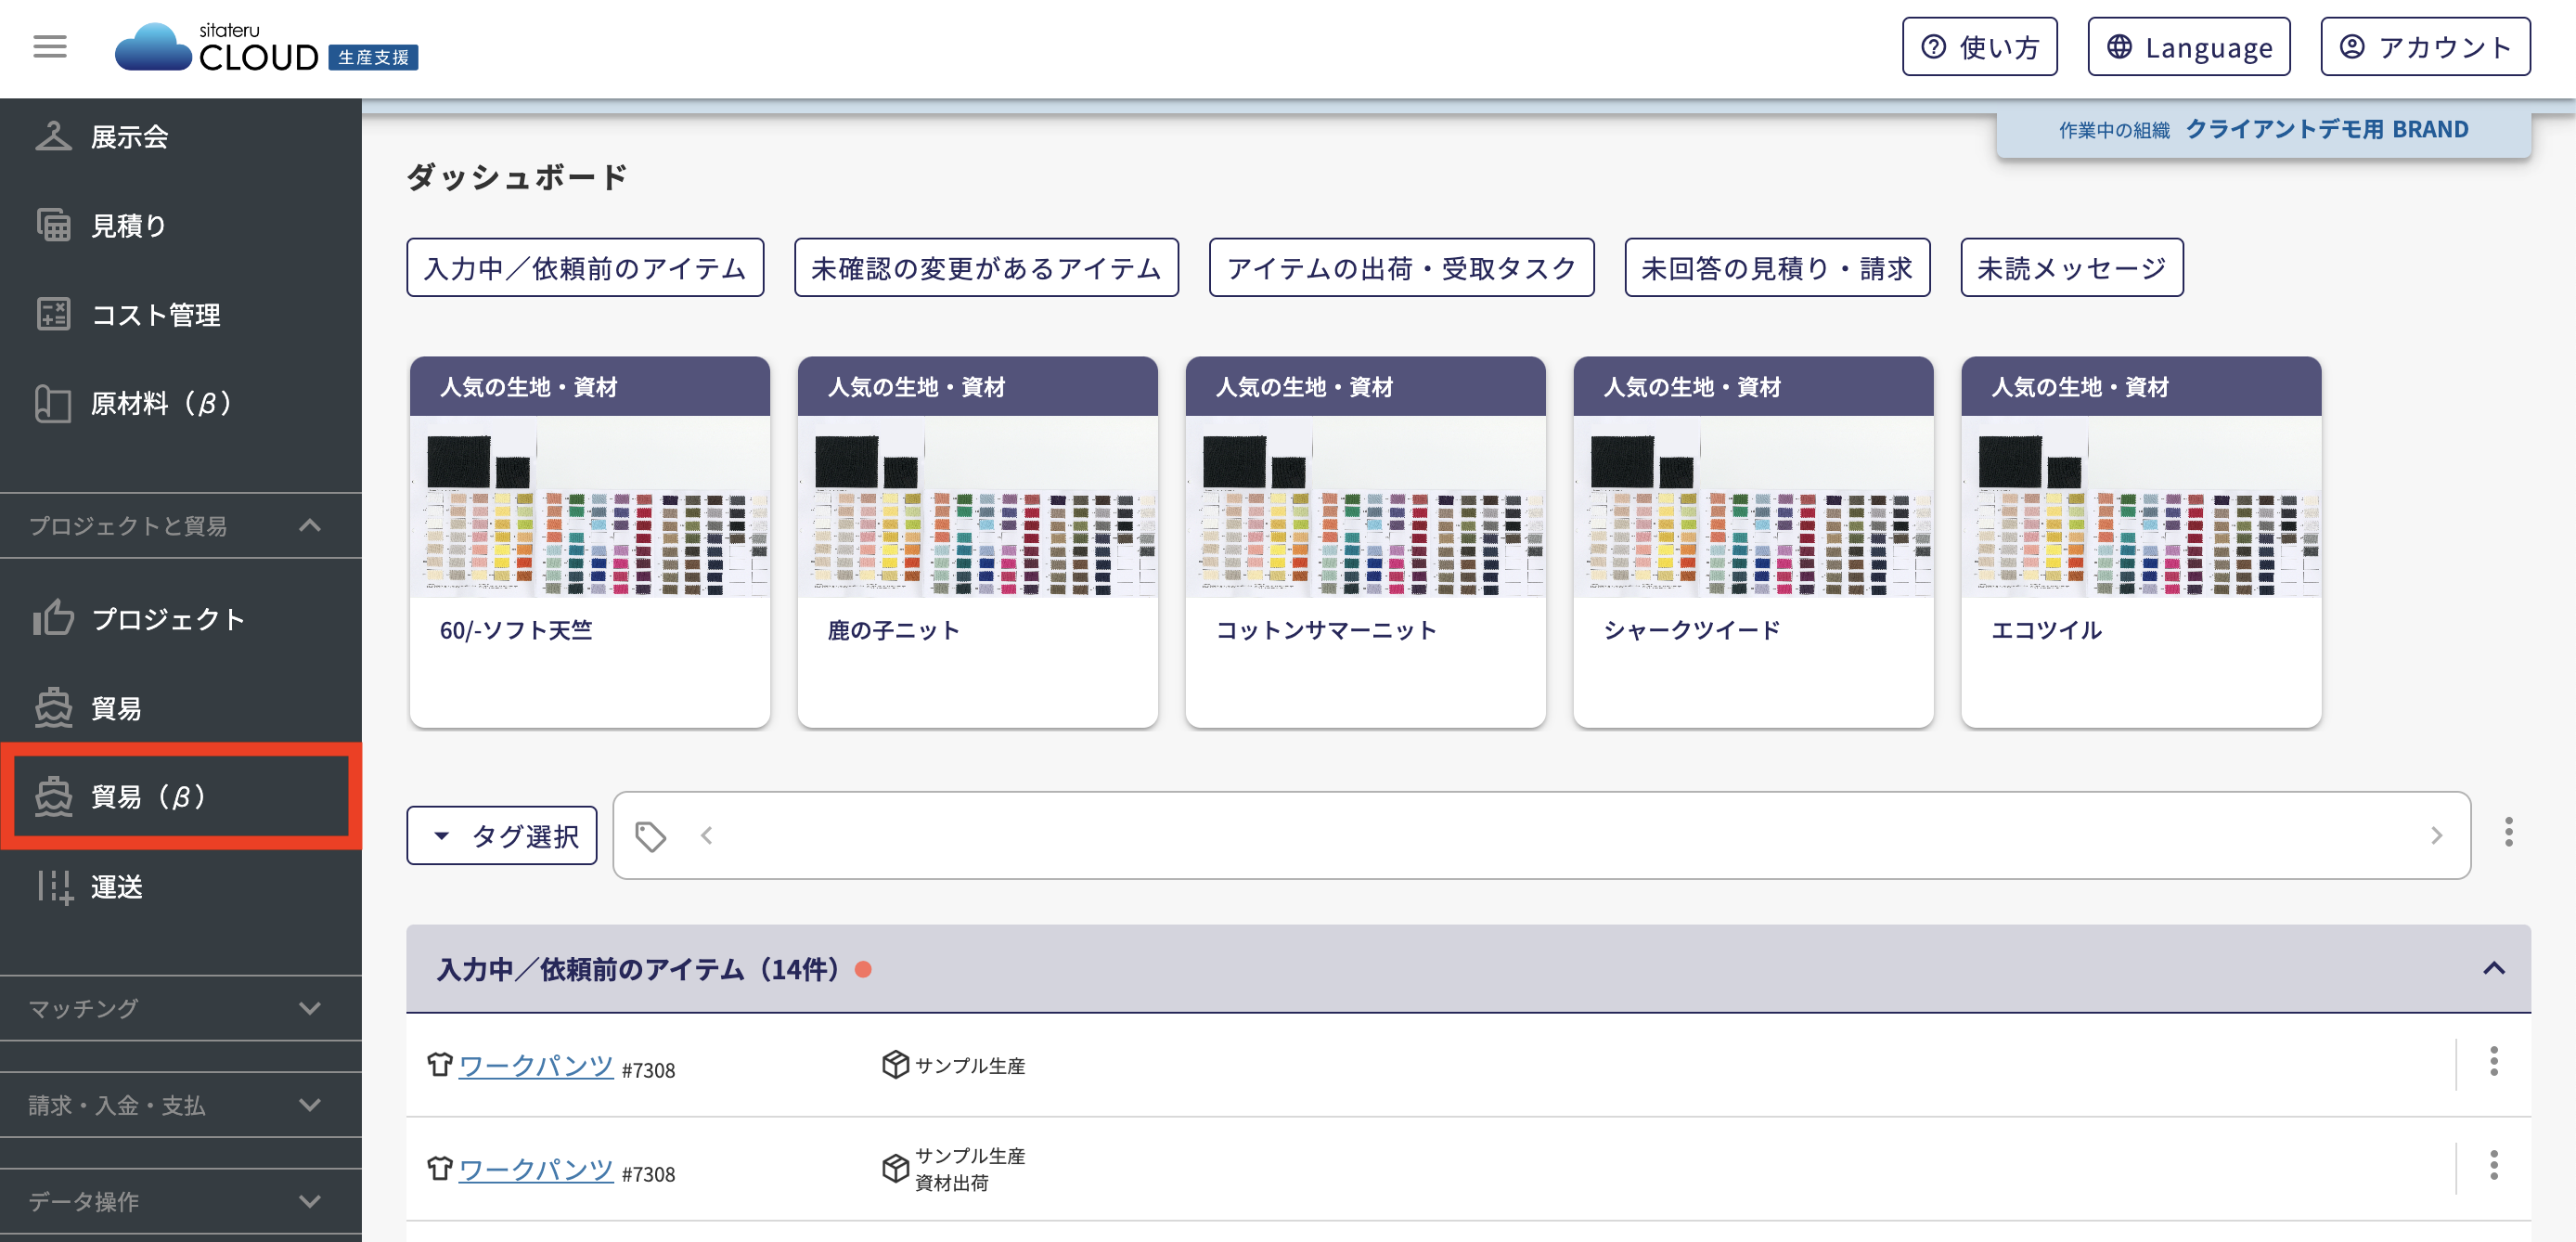2576x1242 pixels.
Task: Open the first ワークパンツ #7308 link
Action: (536, 1065)
